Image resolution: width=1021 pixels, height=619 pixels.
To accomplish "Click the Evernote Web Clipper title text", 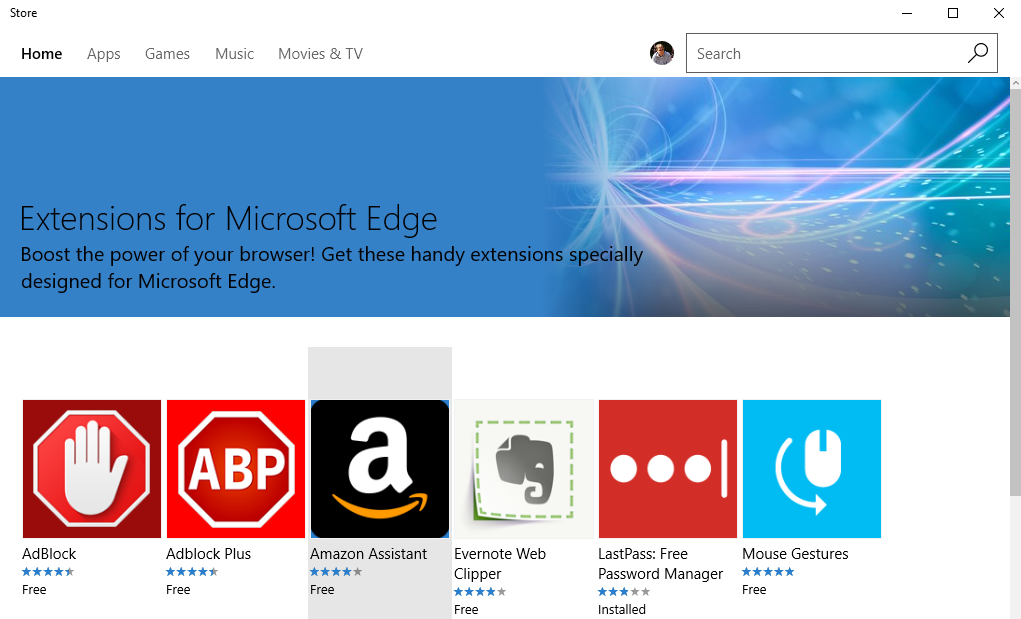I will click(500, 564).
